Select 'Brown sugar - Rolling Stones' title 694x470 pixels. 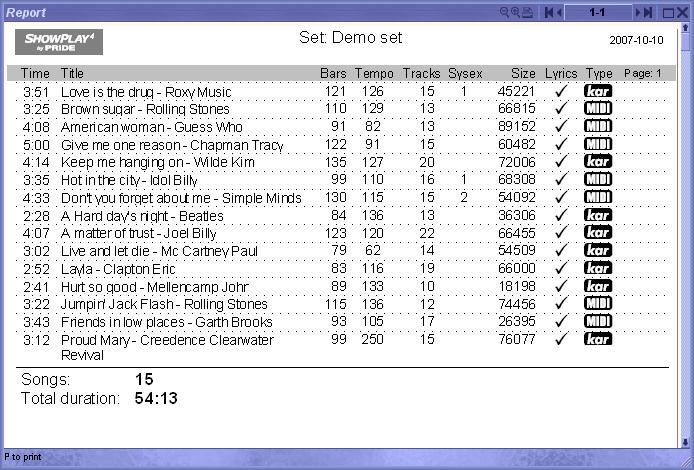(145, 109)
